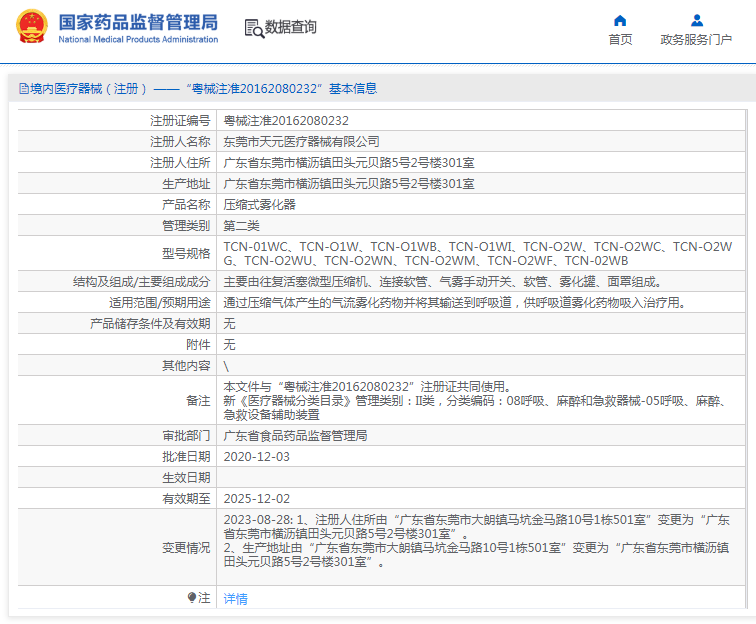Viewport: 756px width, 624px height.
Task: Click the 管理类别 row label
Action: pyautogui.click(x=186, y=226)
